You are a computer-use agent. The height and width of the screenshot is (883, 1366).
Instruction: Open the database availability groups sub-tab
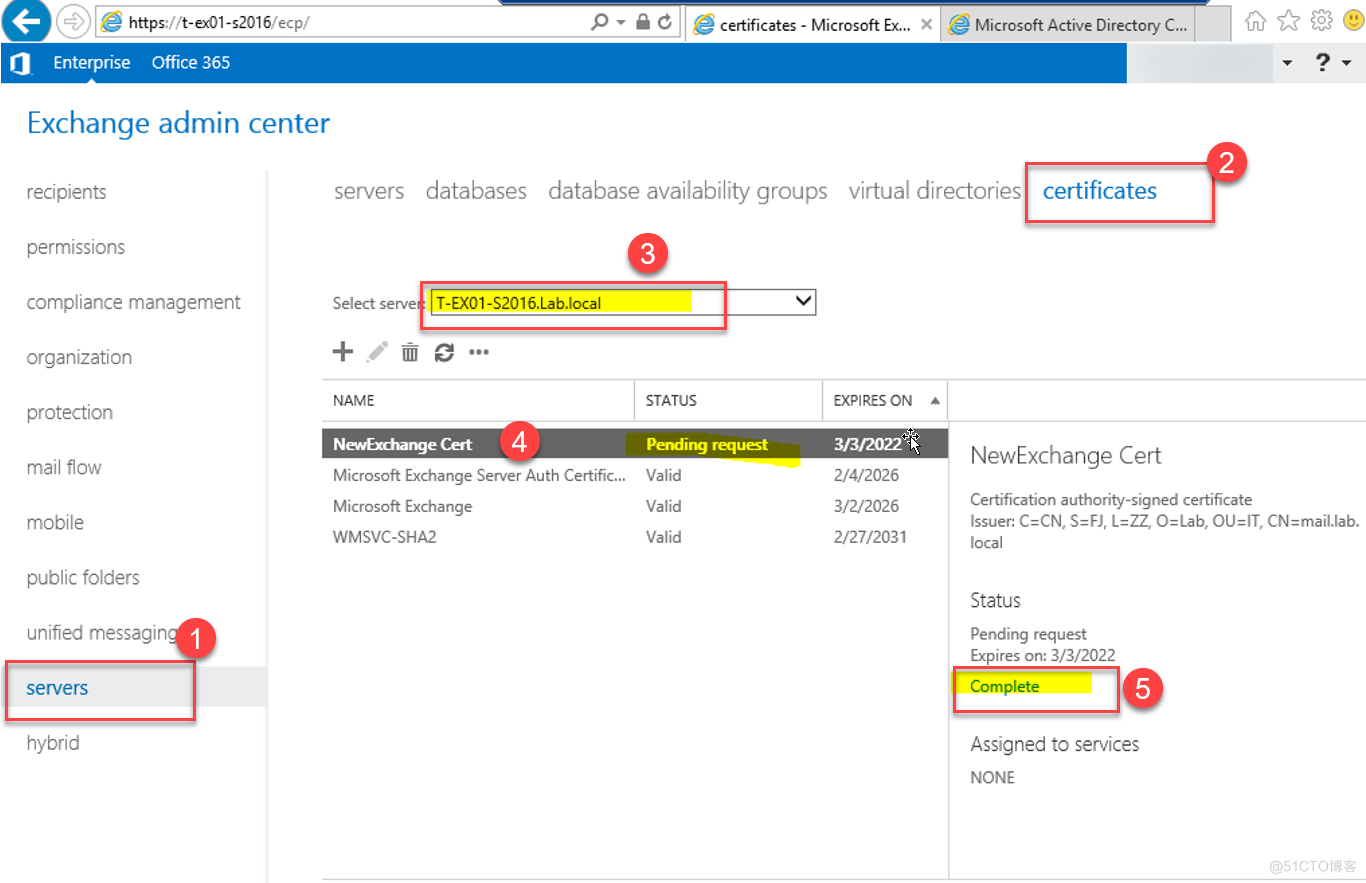click(x=688, y=190)
